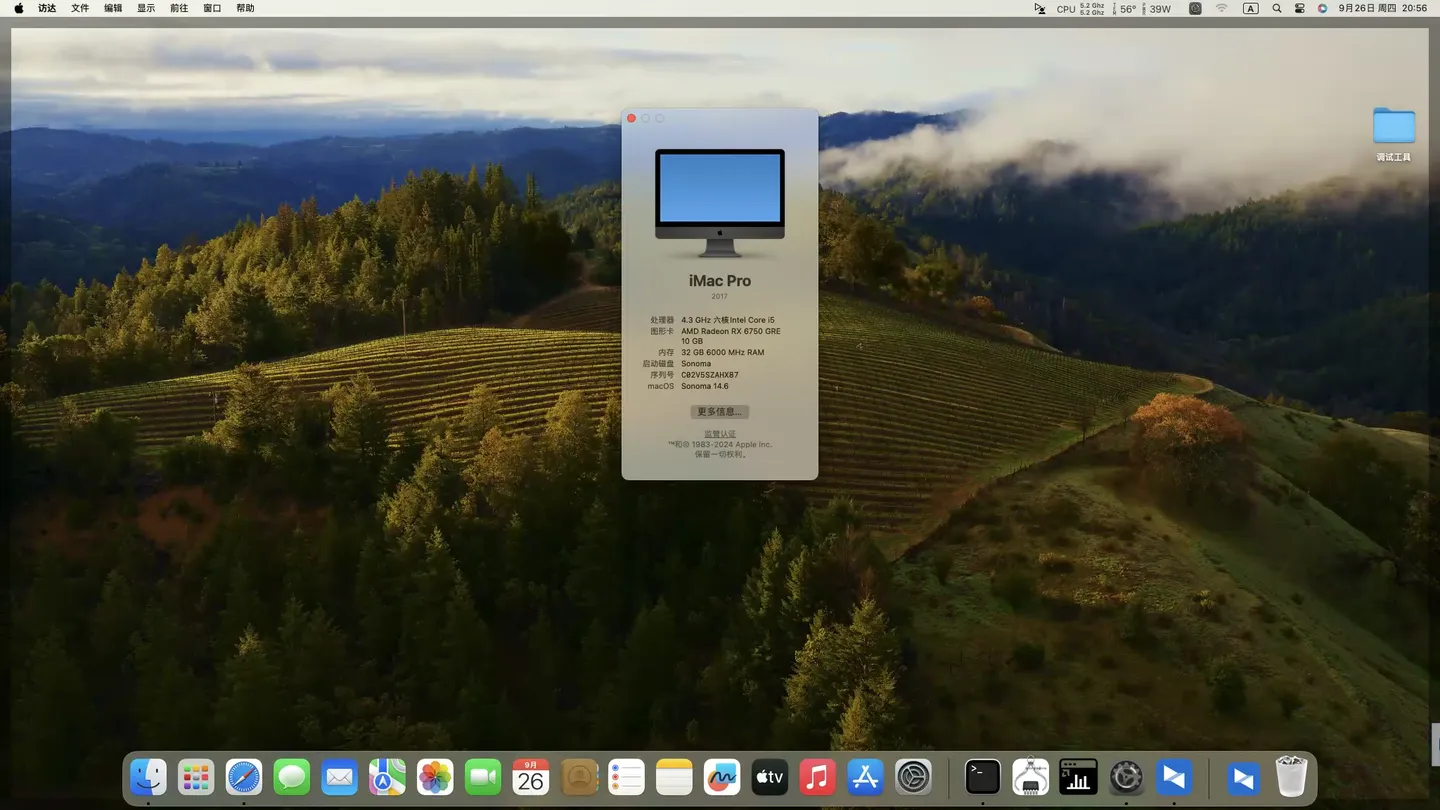The image size is (1440, 810).
Task: Open the Photos app in the Dock
Action: coord(435,777)
